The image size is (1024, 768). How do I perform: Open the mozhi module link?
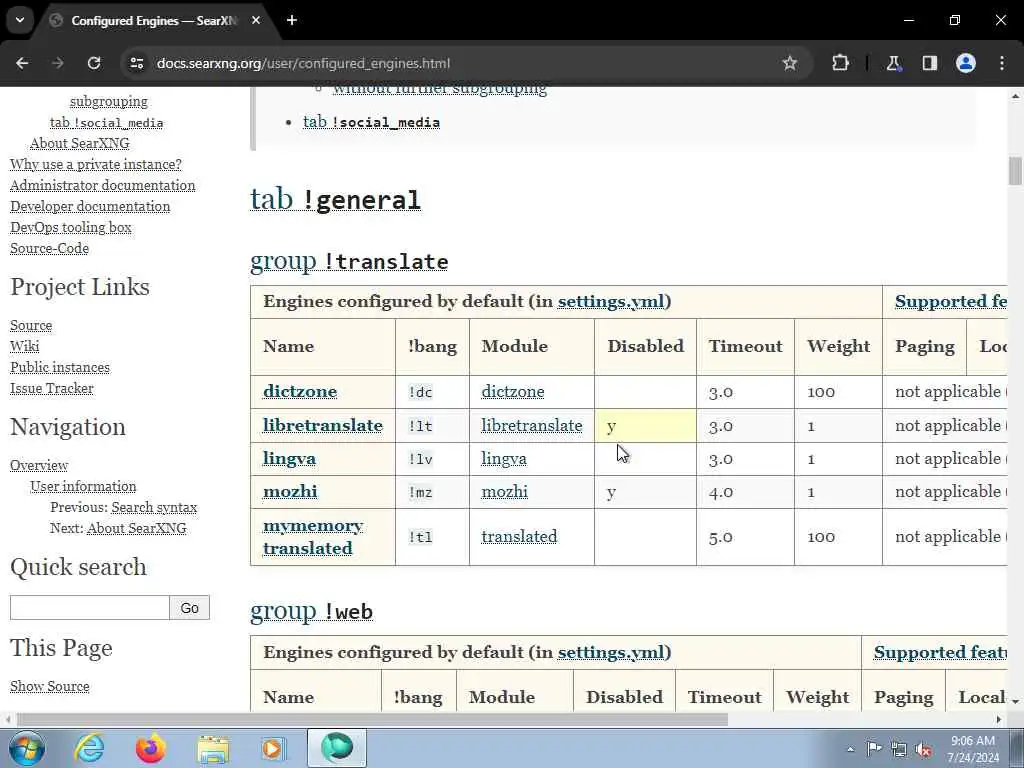504,491
